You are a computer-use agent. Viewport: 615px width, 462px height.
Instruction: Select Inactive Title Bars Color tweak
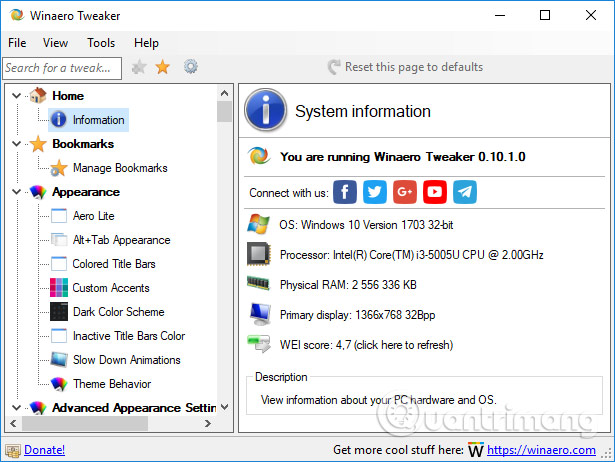tap(129, 336)
